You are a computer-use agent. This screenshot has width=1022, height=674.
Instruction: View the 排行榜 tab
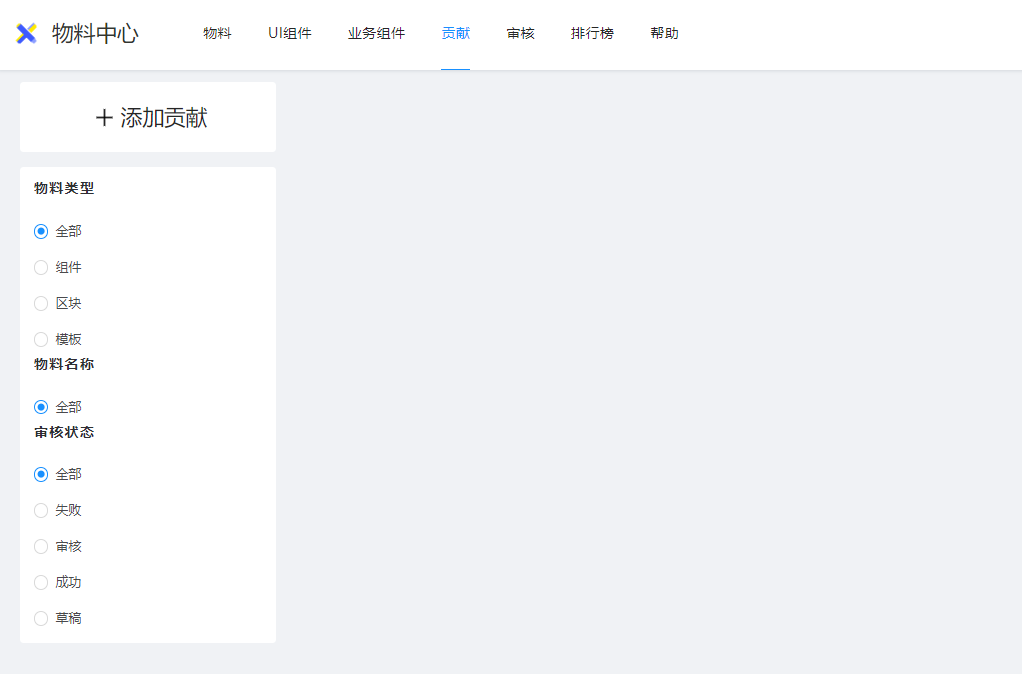point(592,34)
